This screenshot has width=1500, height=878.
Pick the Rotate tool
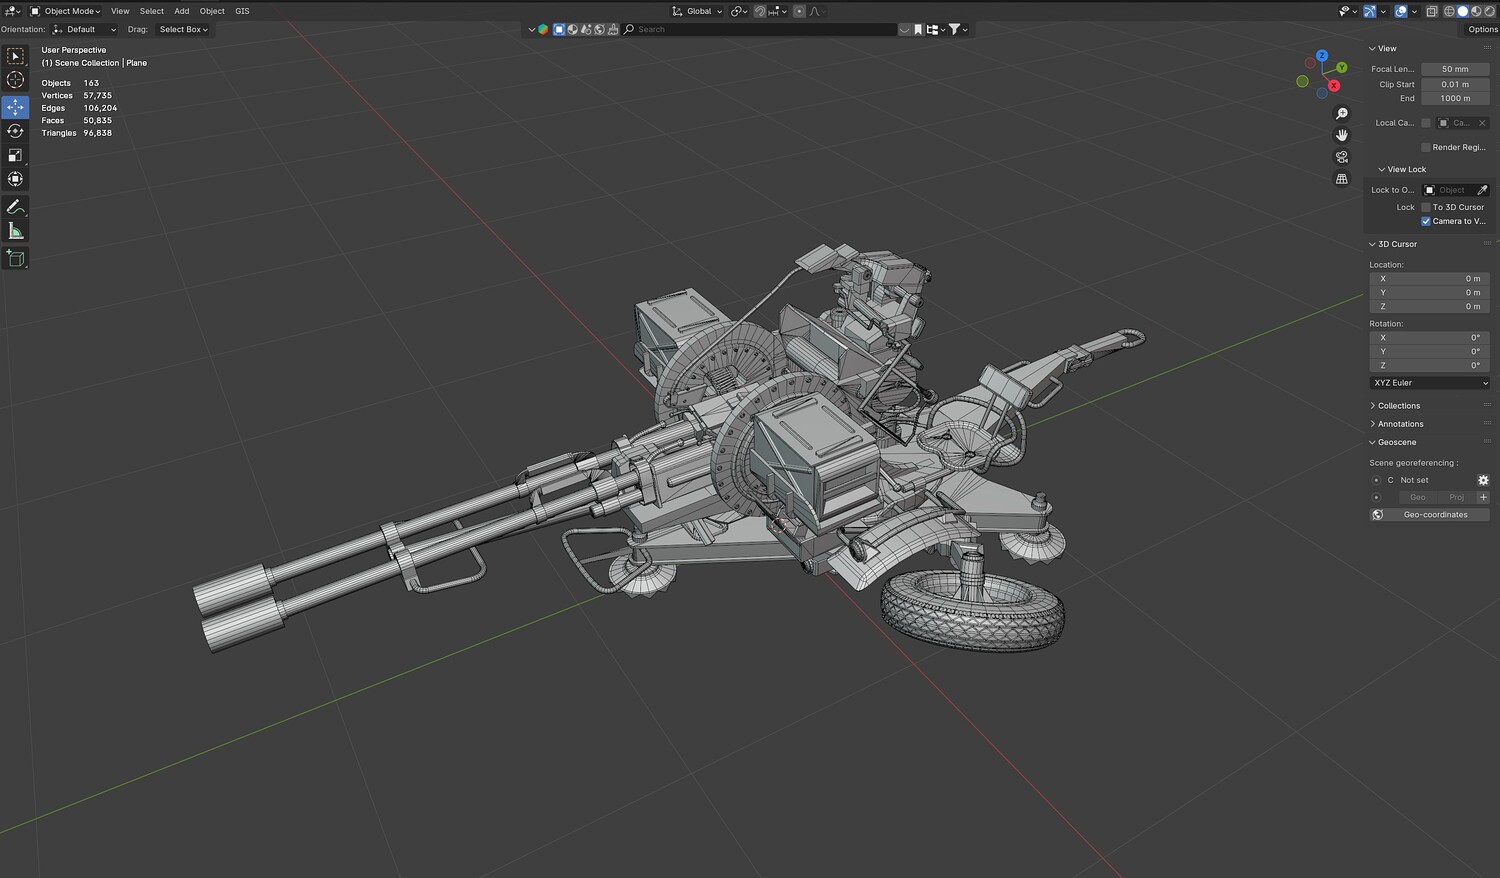coord(15,131)
